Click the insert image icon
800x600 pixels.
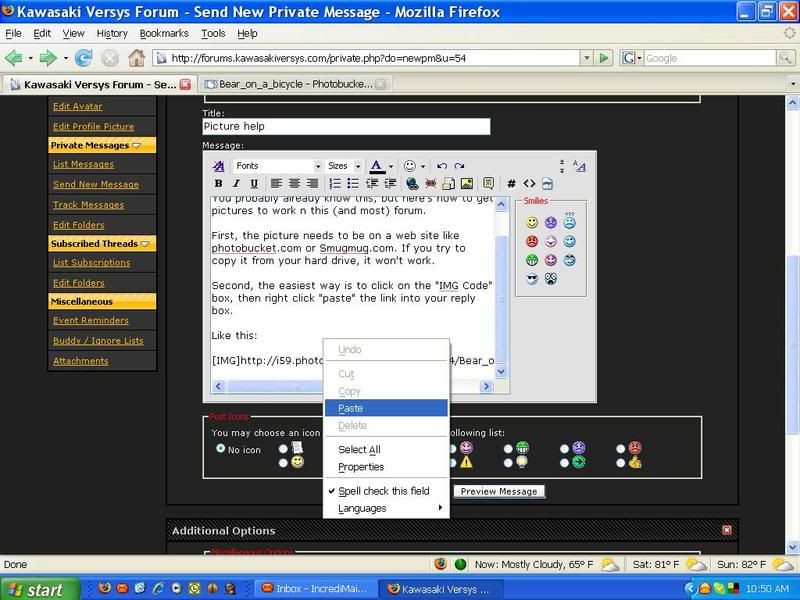466,184
